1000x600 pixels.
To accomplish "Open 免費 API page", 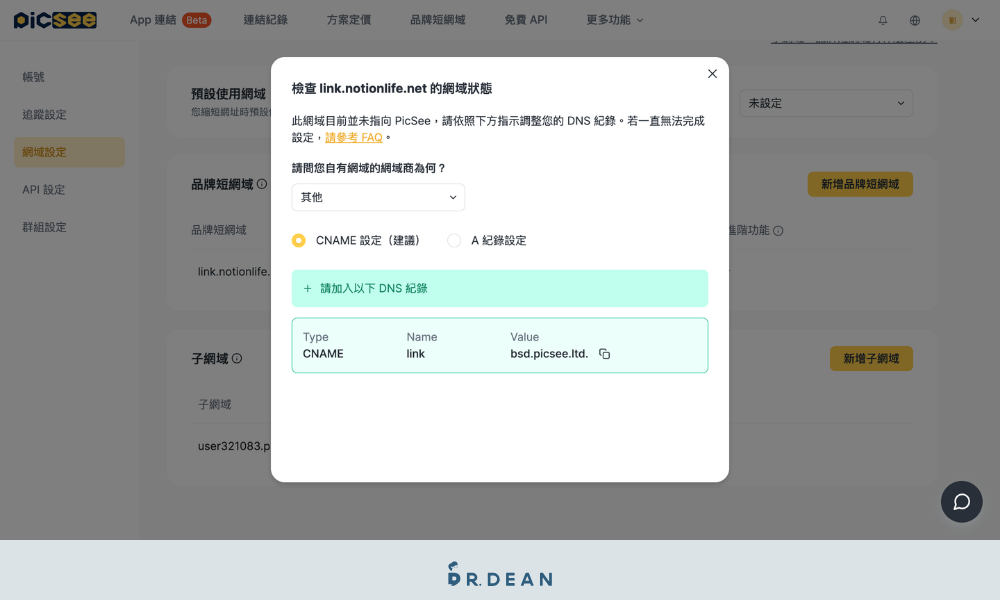I will point(526,20).
